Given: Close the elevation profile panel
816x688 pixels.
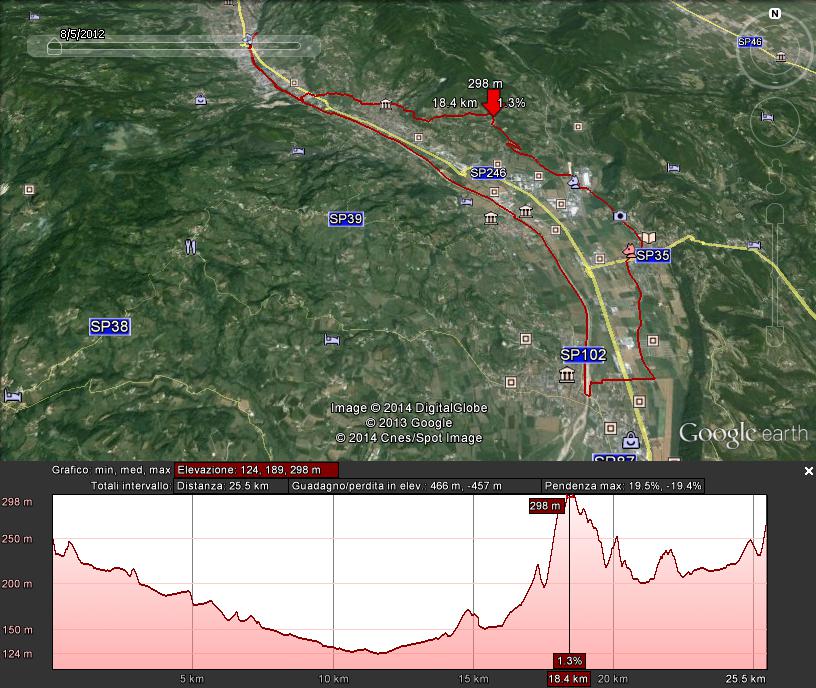Looking at the screenshot, I should [x=809, y=470].
